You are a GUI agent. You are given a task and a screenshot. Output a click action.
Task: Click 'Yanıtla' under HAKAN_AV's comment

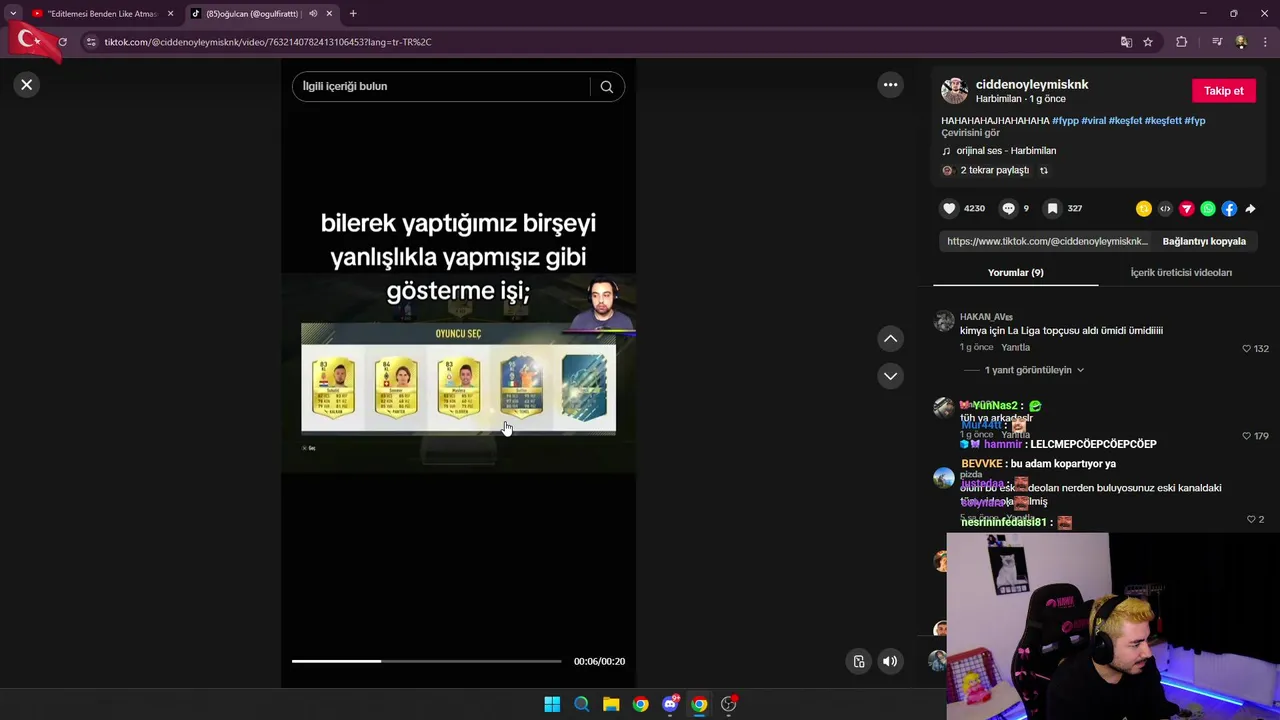1016,348
